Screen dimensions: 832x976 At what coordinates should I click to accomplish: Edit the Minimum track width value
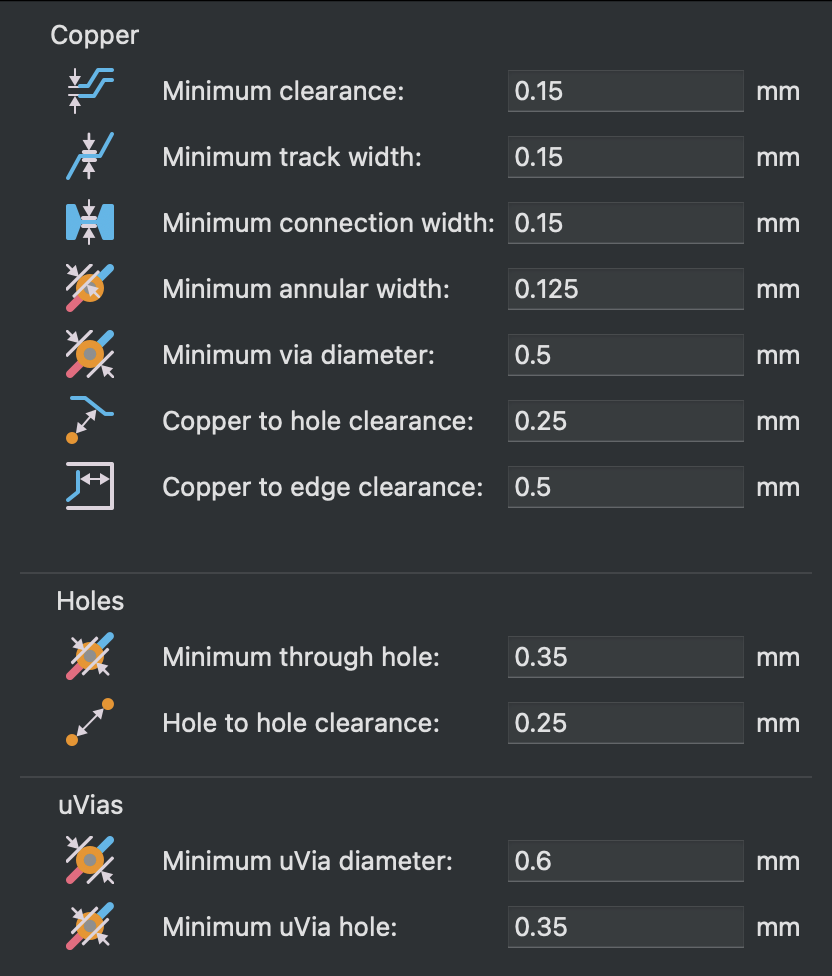pos(625,157)
